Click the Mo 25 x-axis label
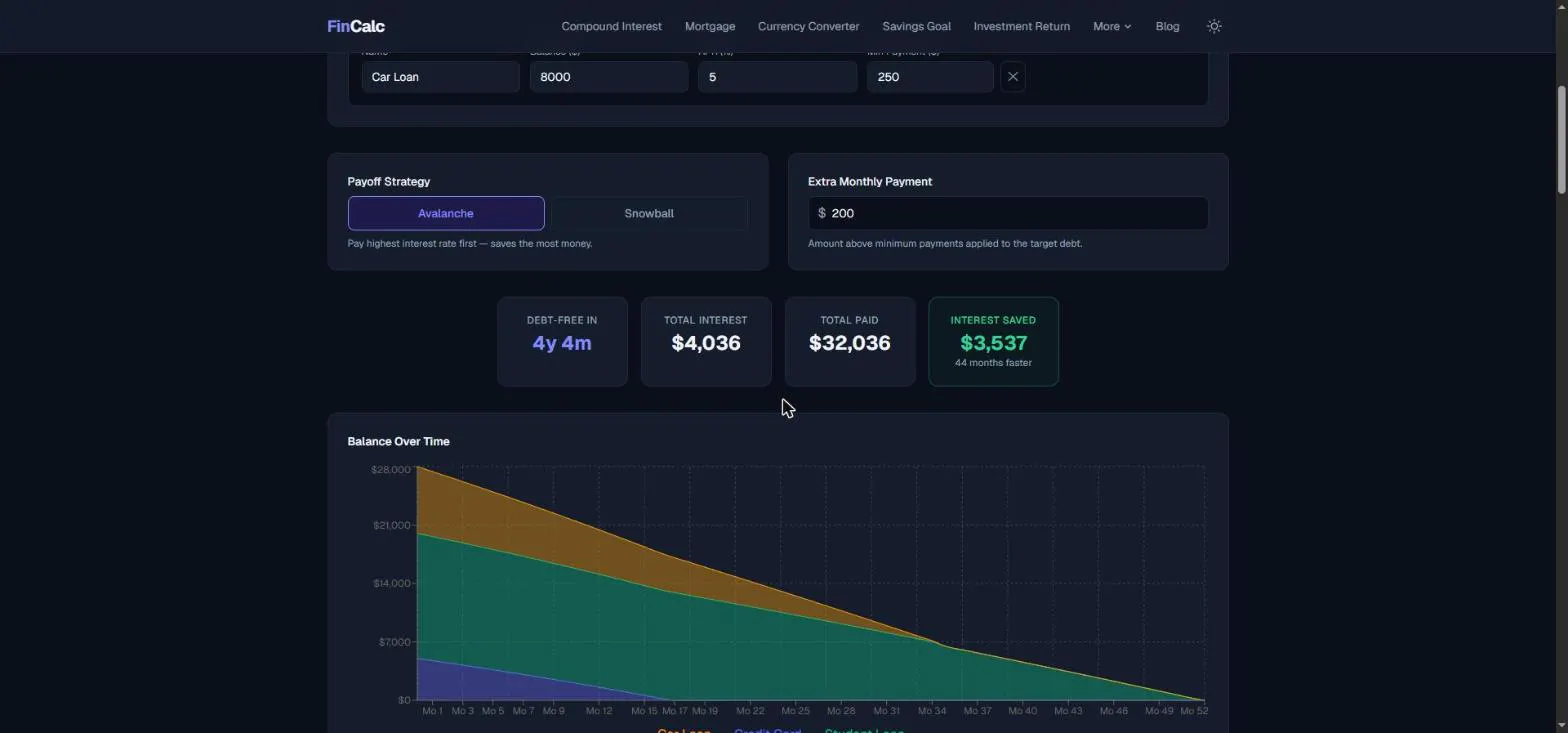Screen dimensions: 1568x733 point(796,711)
